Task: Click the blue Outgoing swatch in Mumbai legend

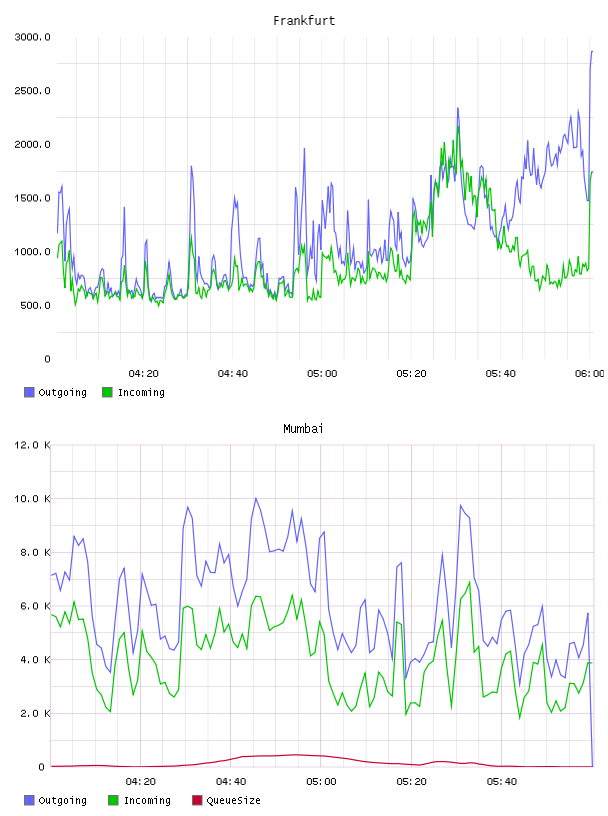Action: [x=29, y=800]
